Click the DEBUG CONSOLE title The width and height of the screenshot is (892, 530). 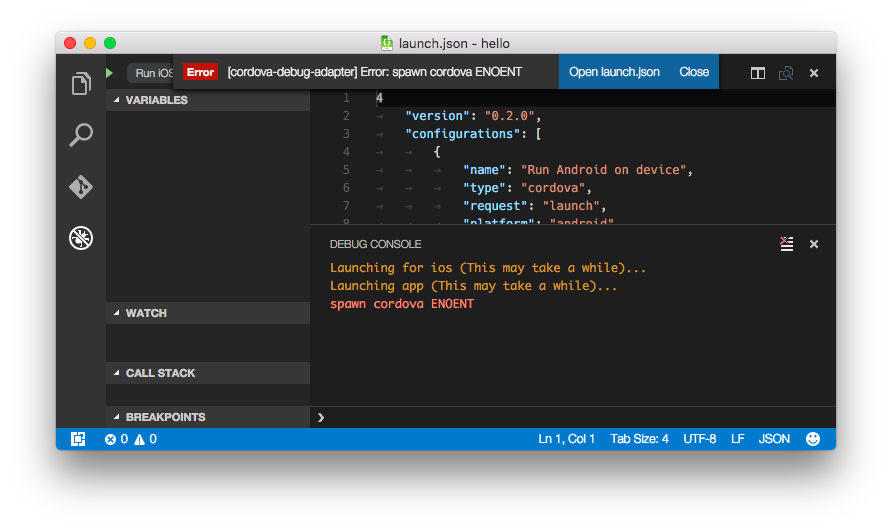click(375, 244)
